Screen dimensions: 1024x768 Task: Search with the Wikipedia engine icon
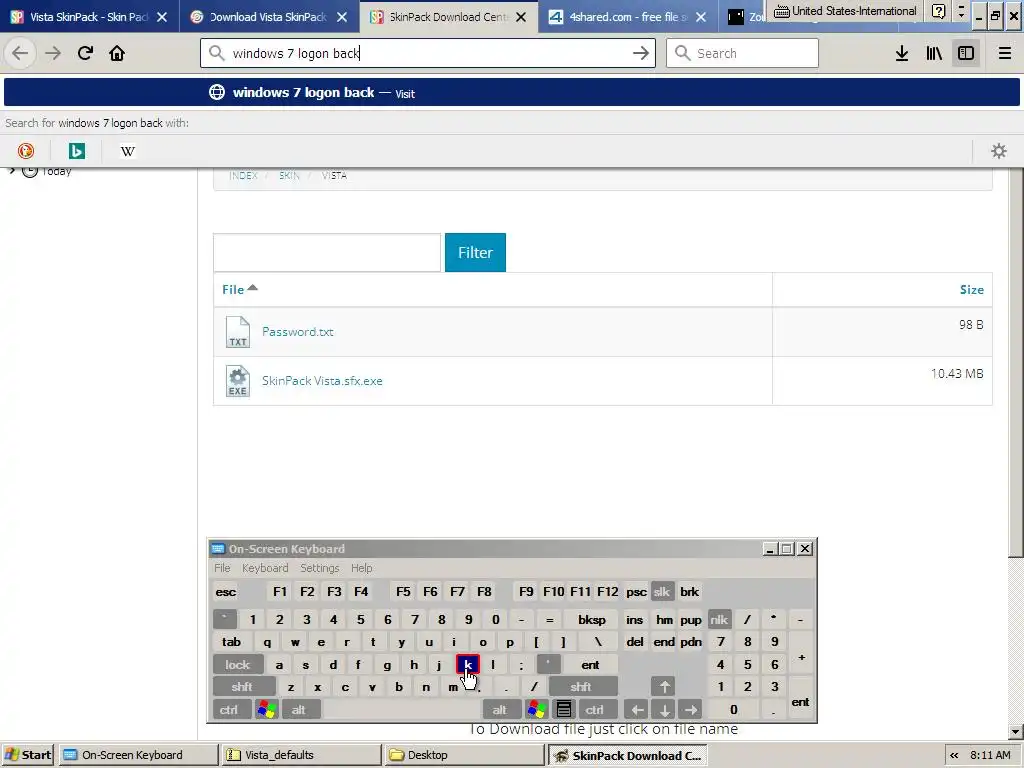pyautogui.click(x=127, y=151)
